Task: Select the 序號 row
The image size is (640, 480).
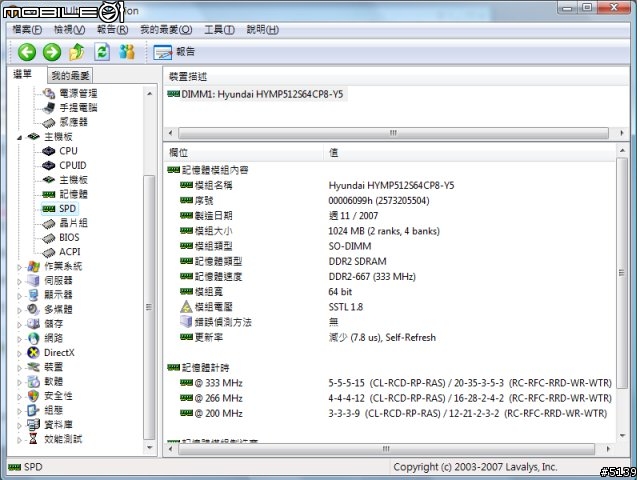Action: (x=390, y=200)
